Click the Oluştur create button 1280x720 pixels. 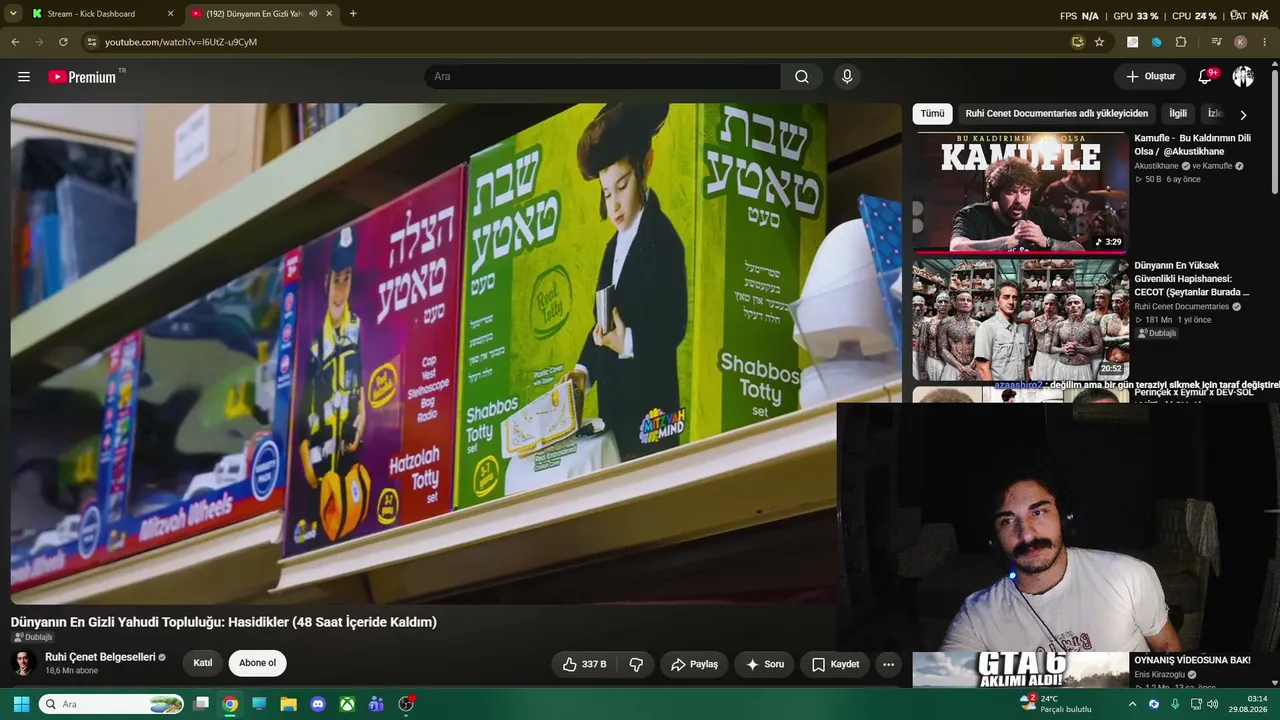pyautogui.click(x=1150, y=77)
